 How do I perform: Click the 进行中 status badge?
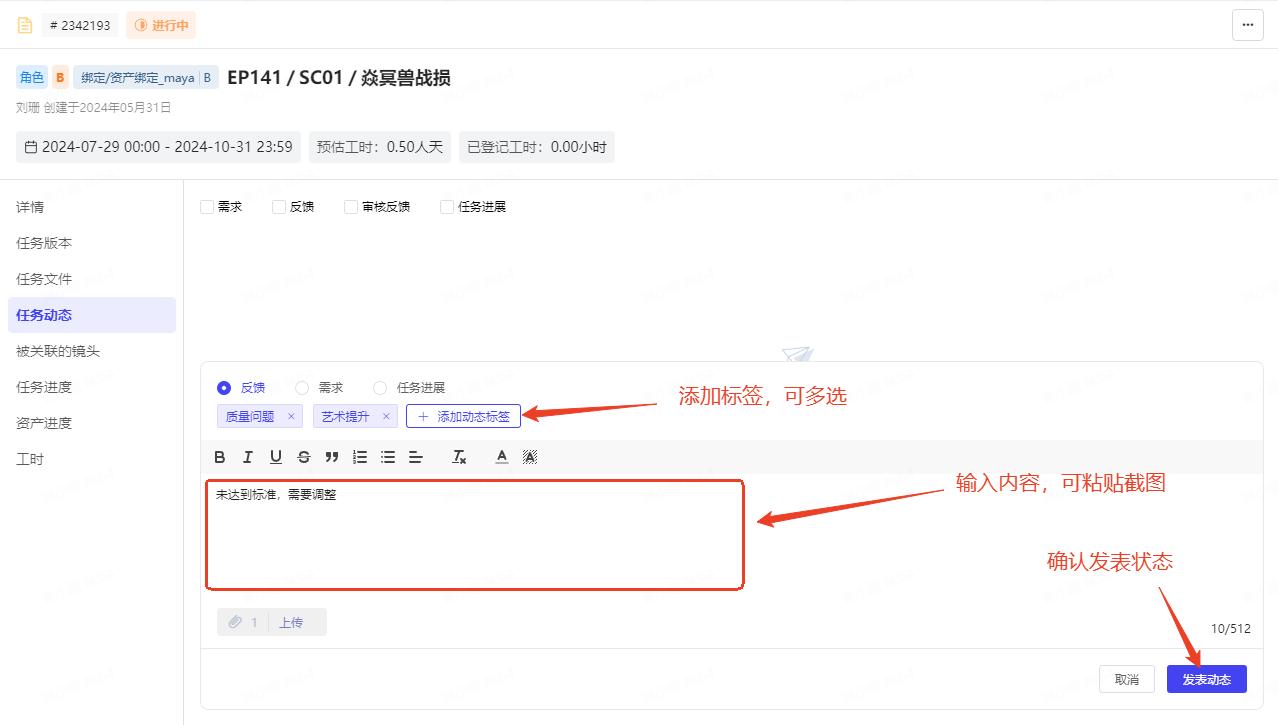coord(161,25)
